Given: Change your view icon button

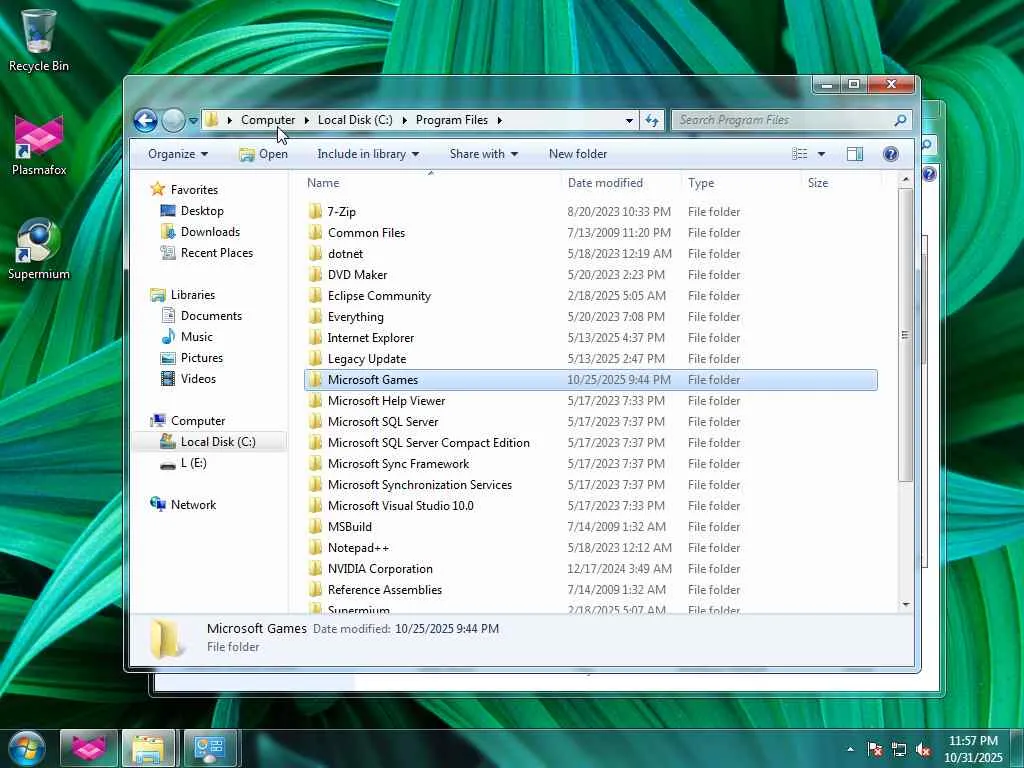Looking at the screenshot, I should [x=799, y=154].
